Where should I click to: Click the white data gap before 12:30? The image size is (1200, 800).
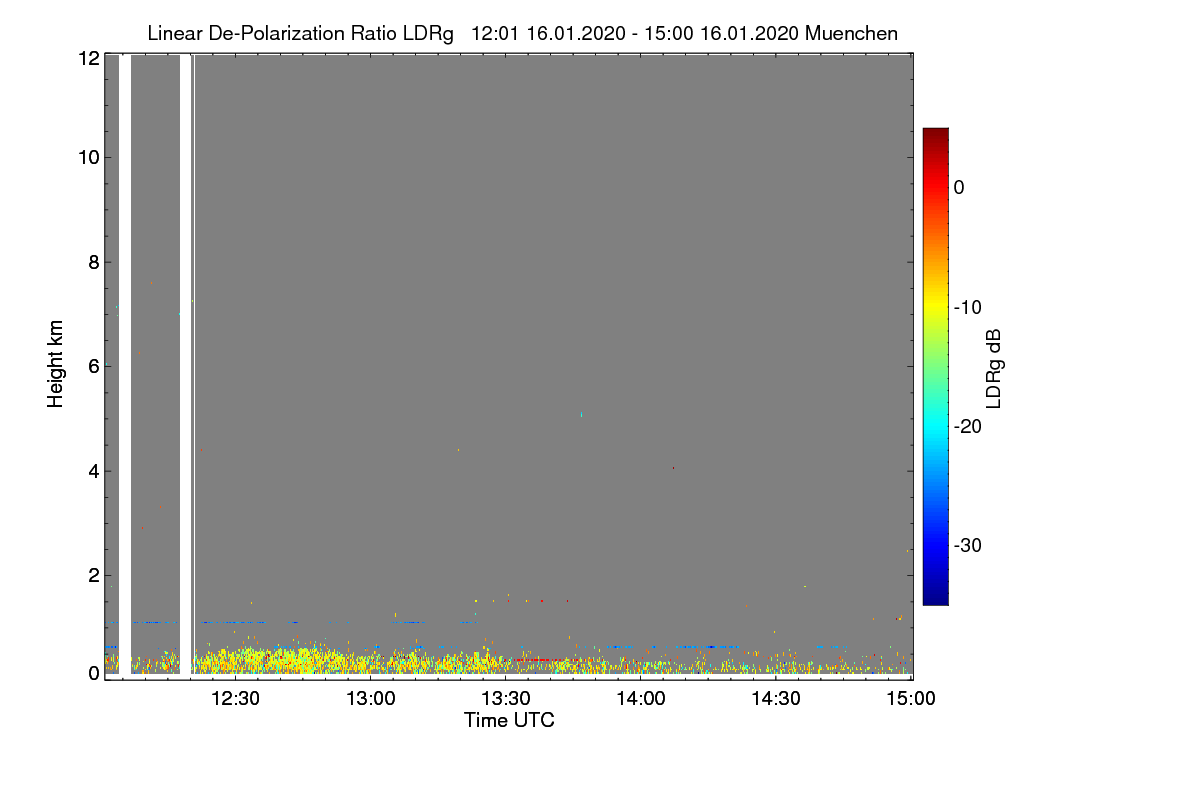point(185,364)
